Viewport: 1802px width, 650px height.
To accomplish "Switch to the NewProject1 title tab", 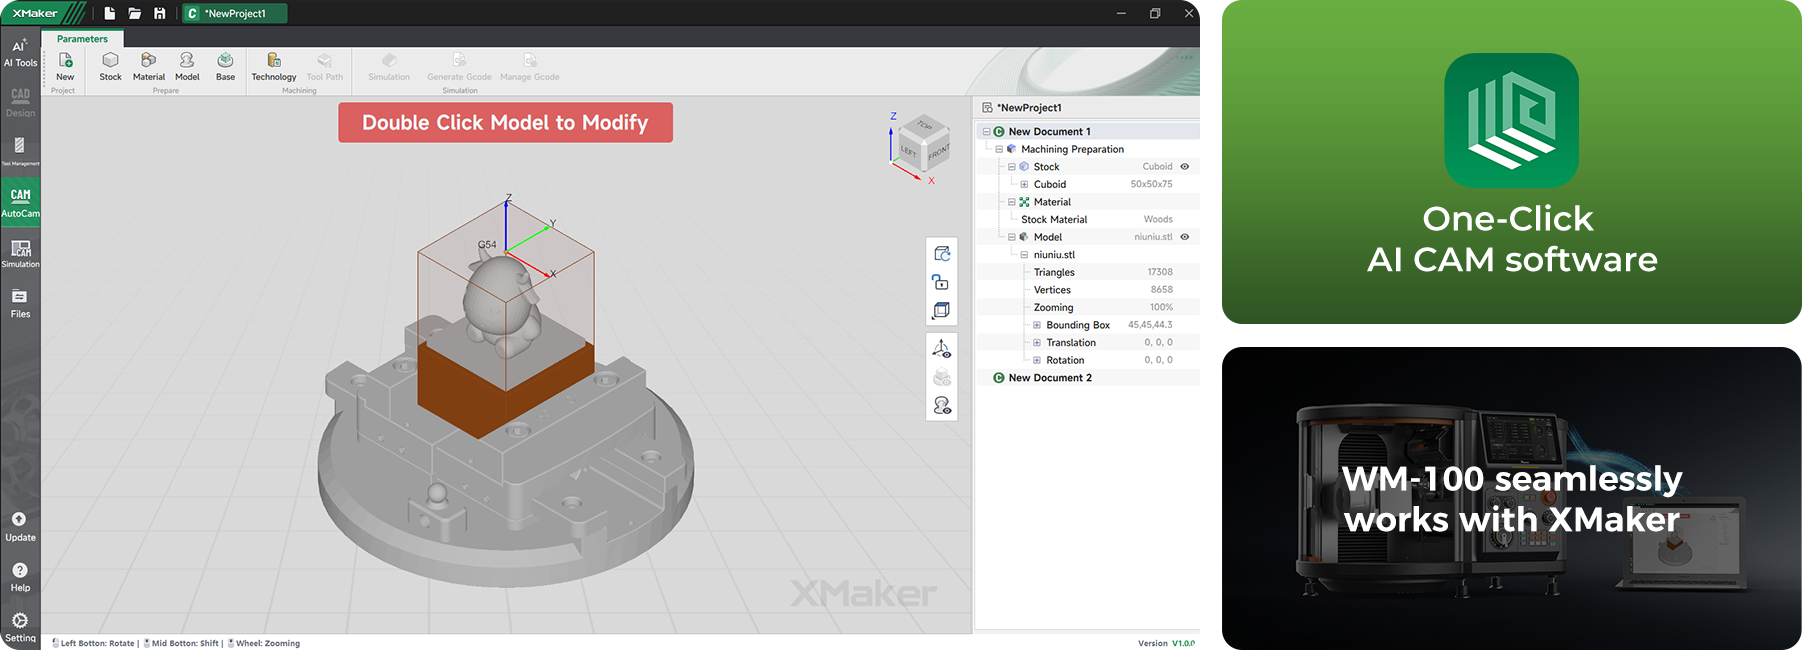I will [x=234, y=13].
